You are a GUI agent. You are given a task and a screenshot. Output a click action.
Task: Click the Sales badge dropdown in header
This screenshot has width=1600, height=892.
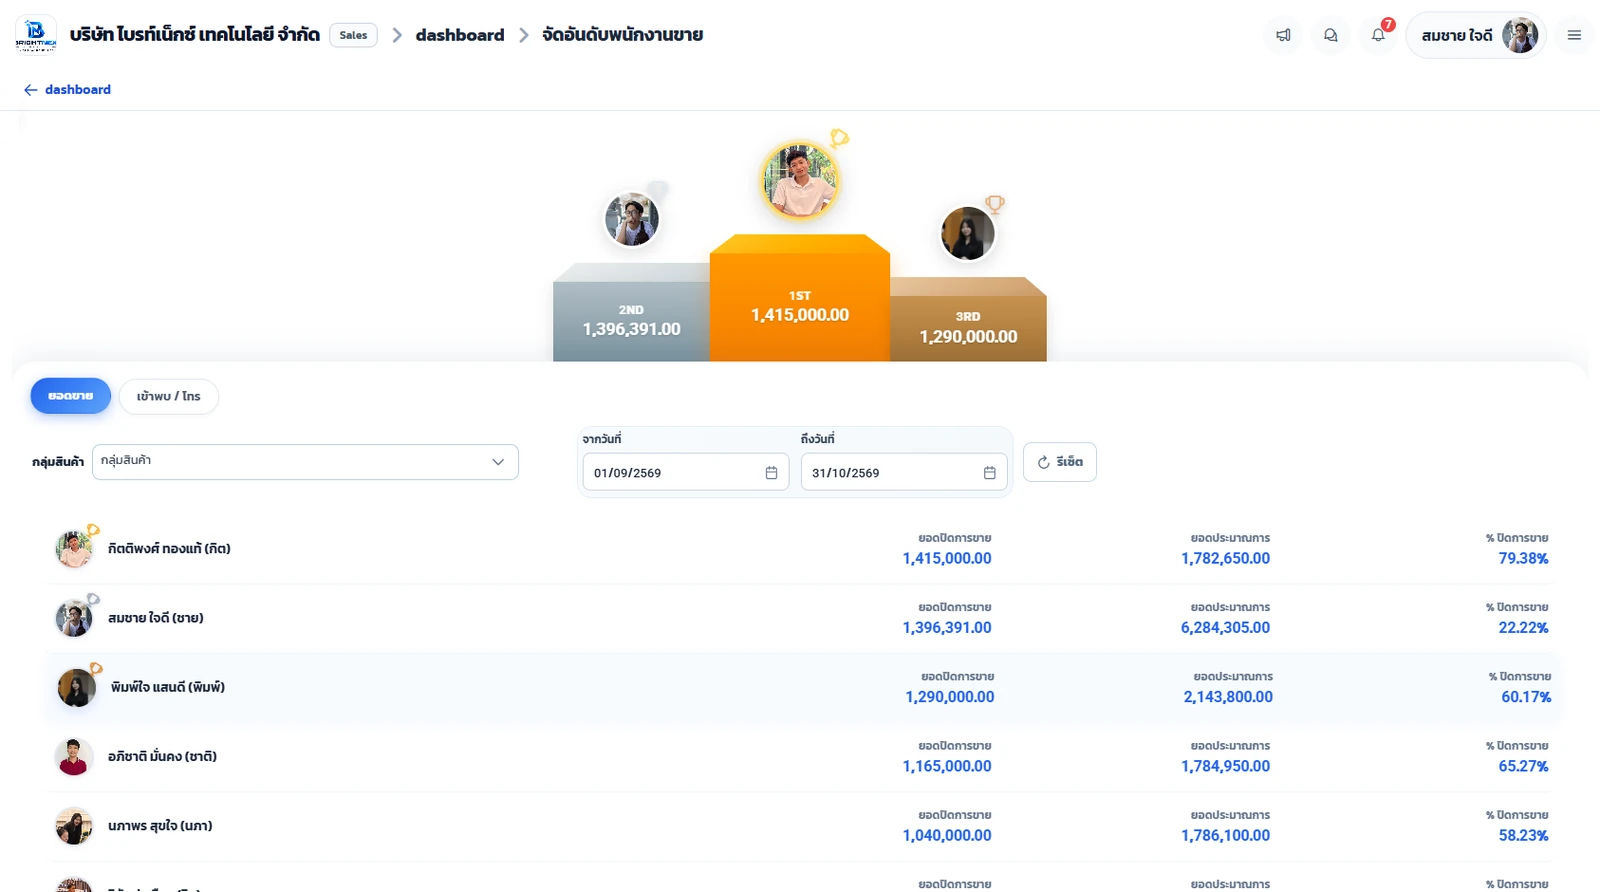[x=353, y=35]
